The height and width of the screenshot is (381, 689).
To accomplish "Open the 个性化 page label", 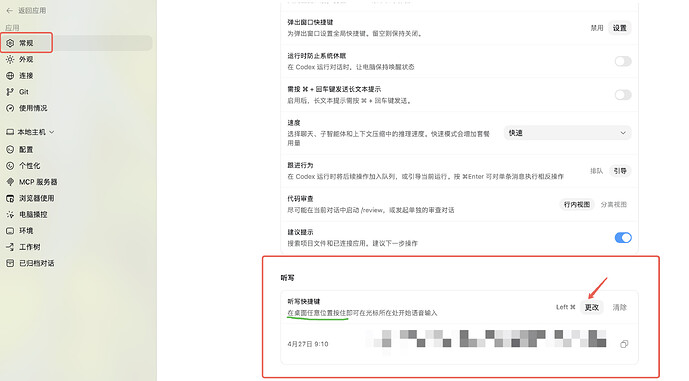I will tap(29, 166).
